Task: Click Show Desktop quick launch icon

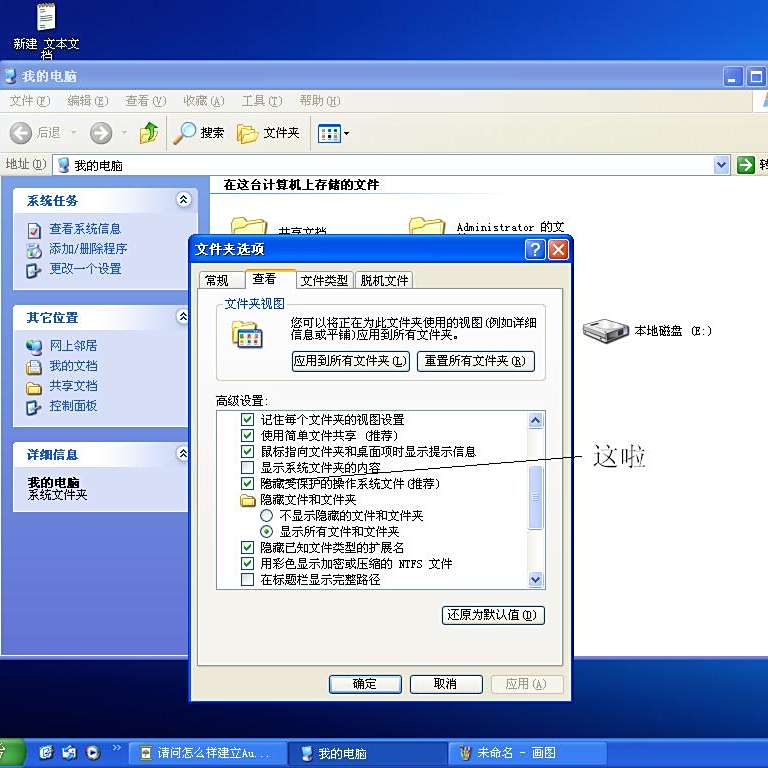Action: [69, 752]
